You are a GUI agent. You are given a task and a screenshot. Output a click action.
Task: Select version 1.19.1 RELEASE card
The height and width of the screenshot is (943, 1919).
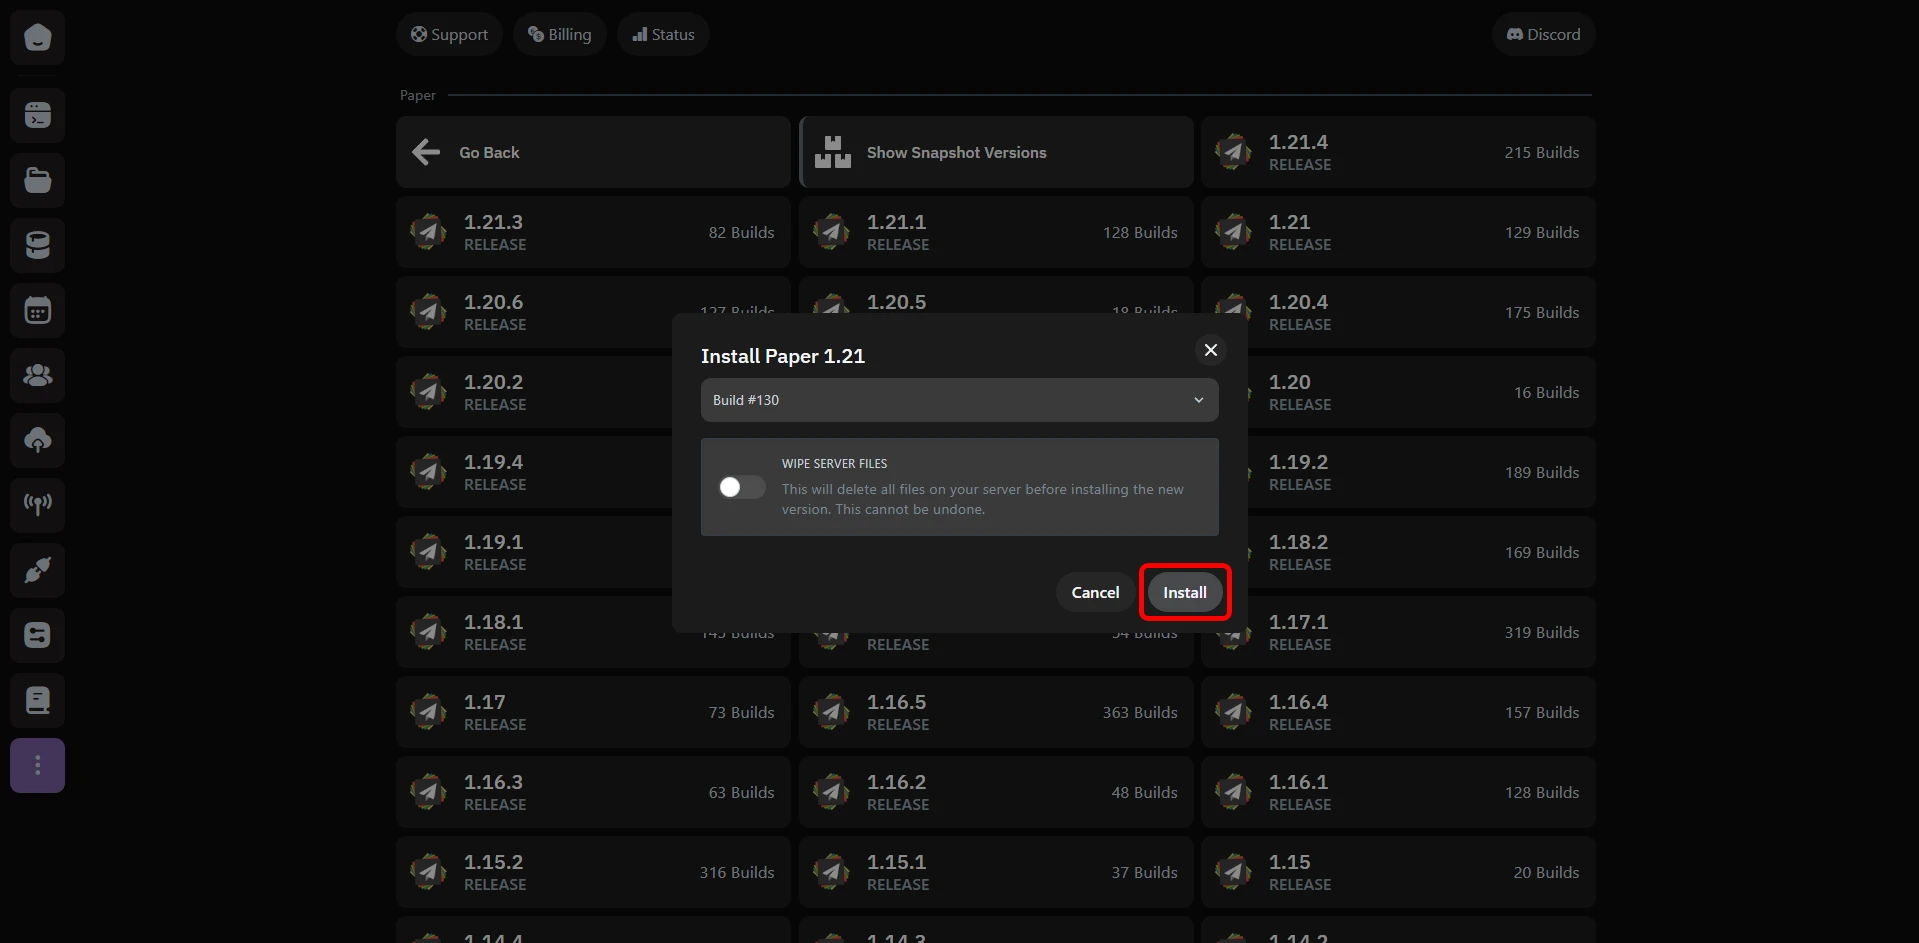534,552
